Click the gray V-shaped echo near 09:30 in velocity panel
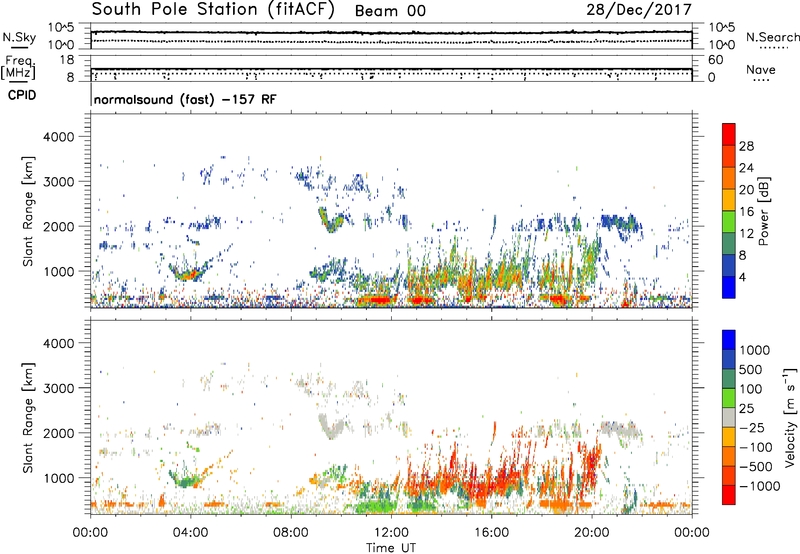 (332, 427)
